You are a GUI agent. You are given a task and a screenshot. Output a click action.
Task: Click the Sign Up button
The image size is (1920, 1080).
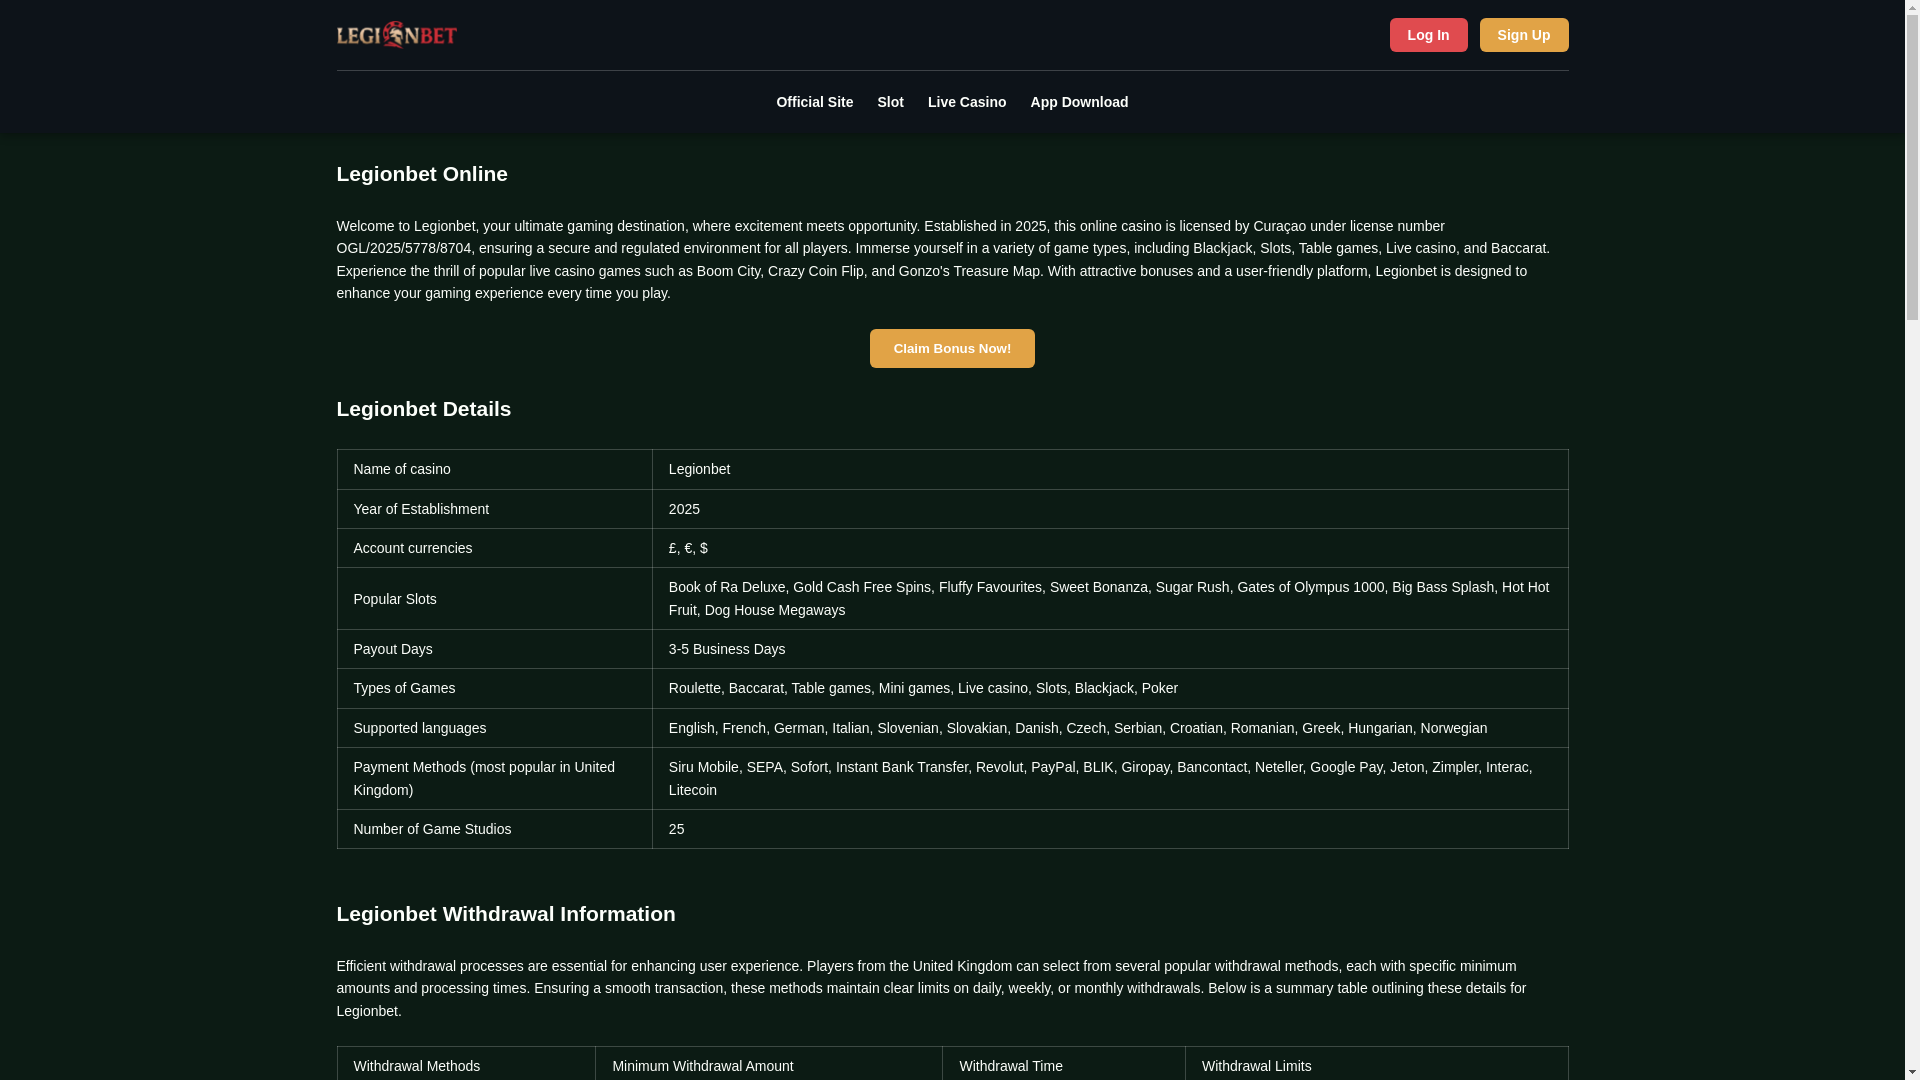[x=1523, y=35]
